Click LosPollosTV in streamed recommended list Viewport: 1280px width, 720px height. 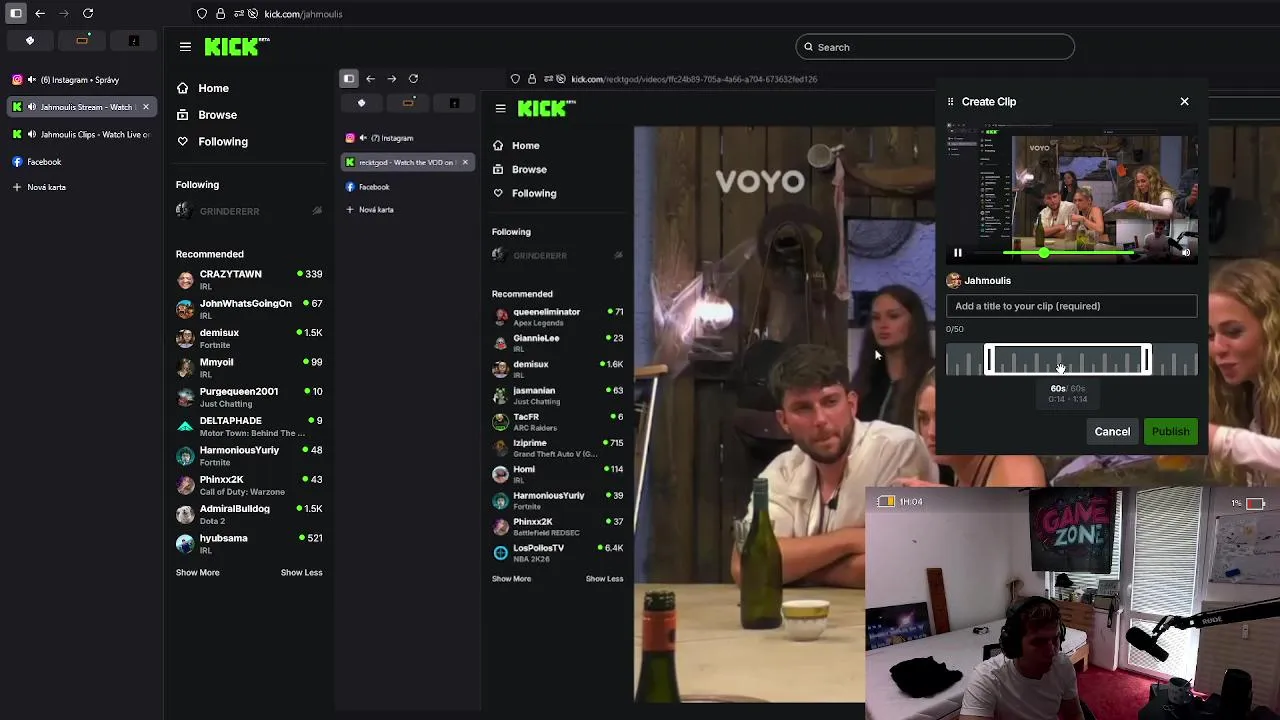coord(557,553)
